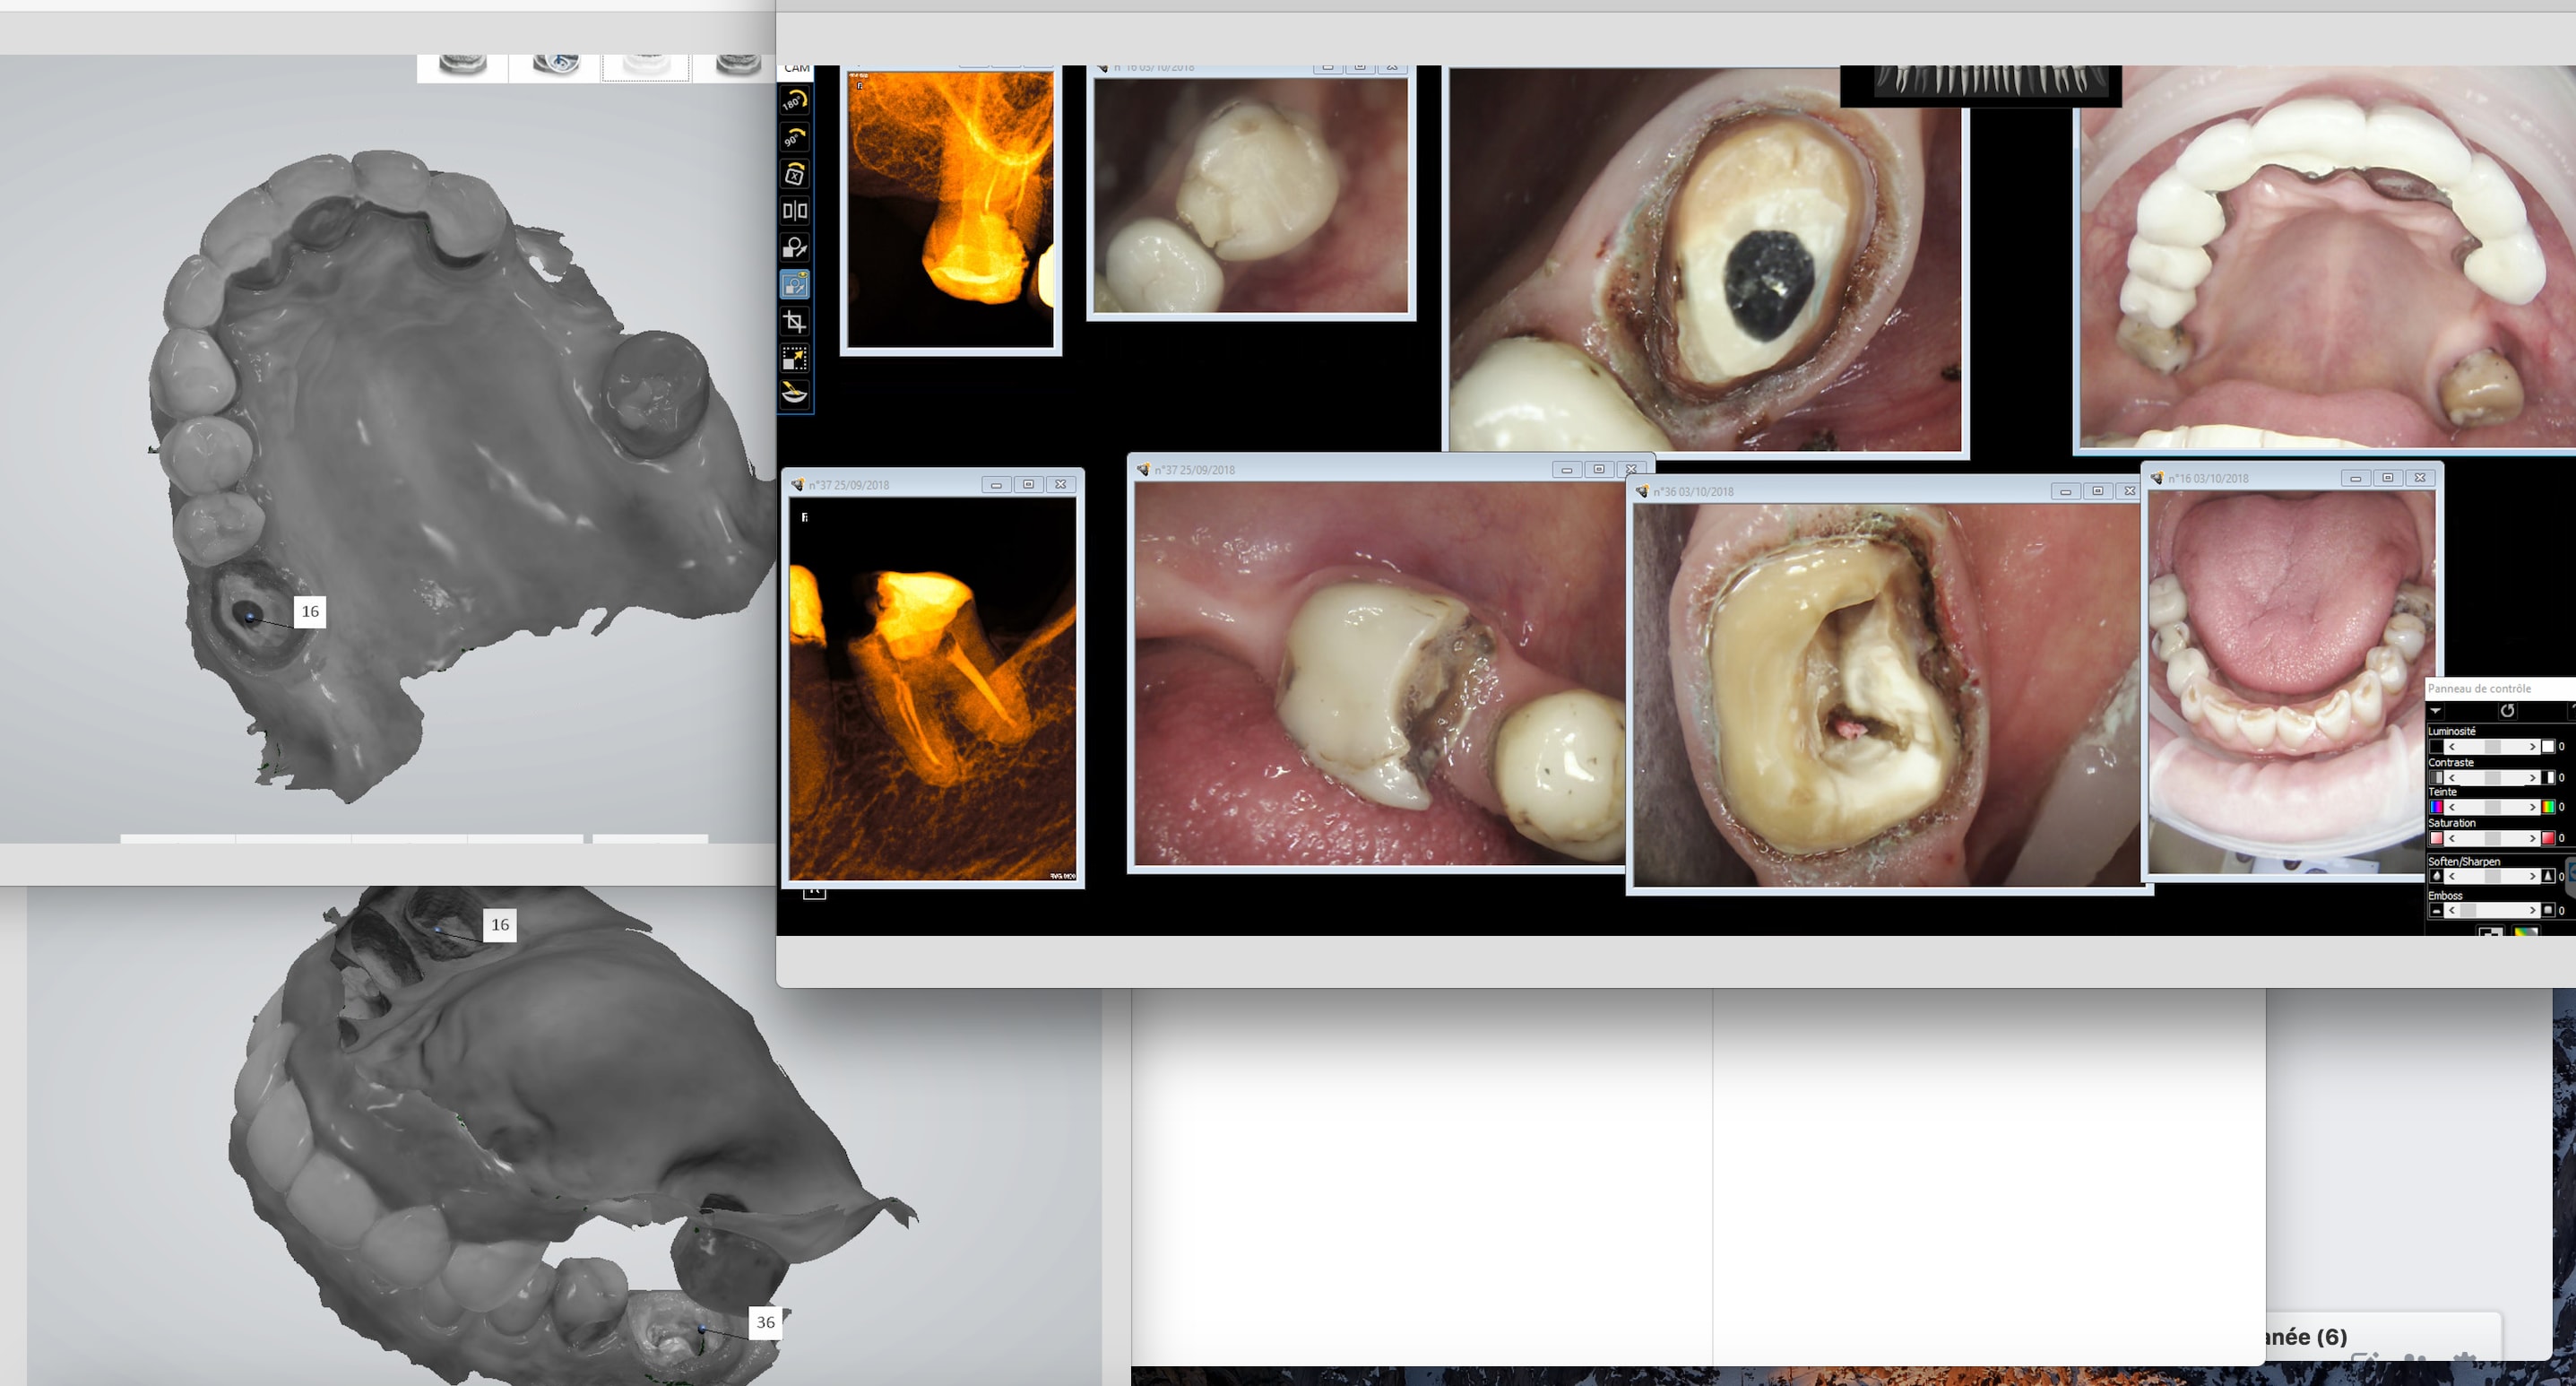Select the mirror flip tool
This screenshot has height=1386, width=2576.
pyautogui.click(x=795, y=211)
